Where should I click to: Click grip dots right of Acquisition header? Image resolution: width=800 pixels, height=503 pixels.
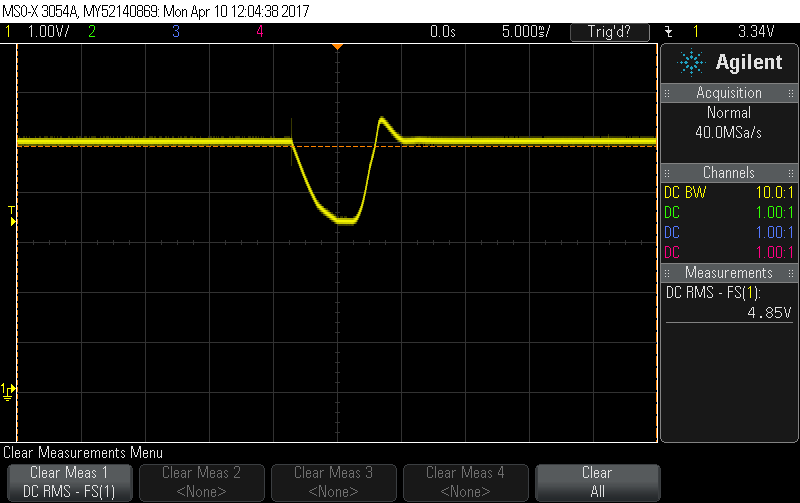tap(791, 93)
